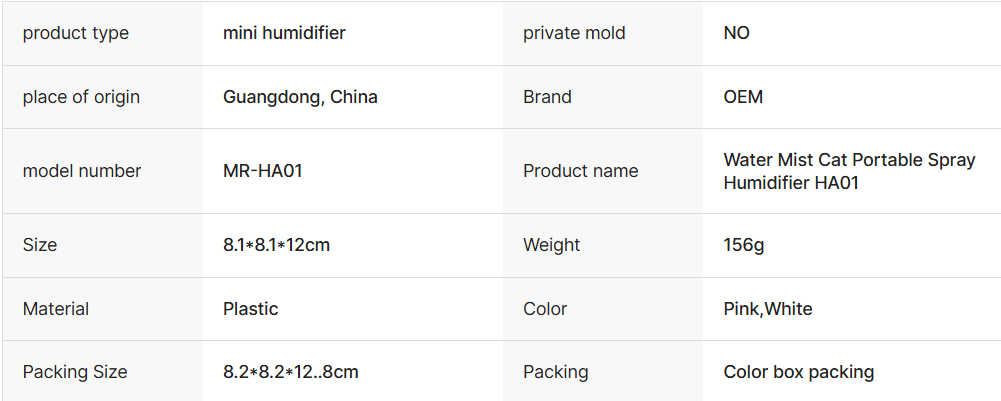
Task: Click the 'private mold' attribute label
Action: click(574, 33)
